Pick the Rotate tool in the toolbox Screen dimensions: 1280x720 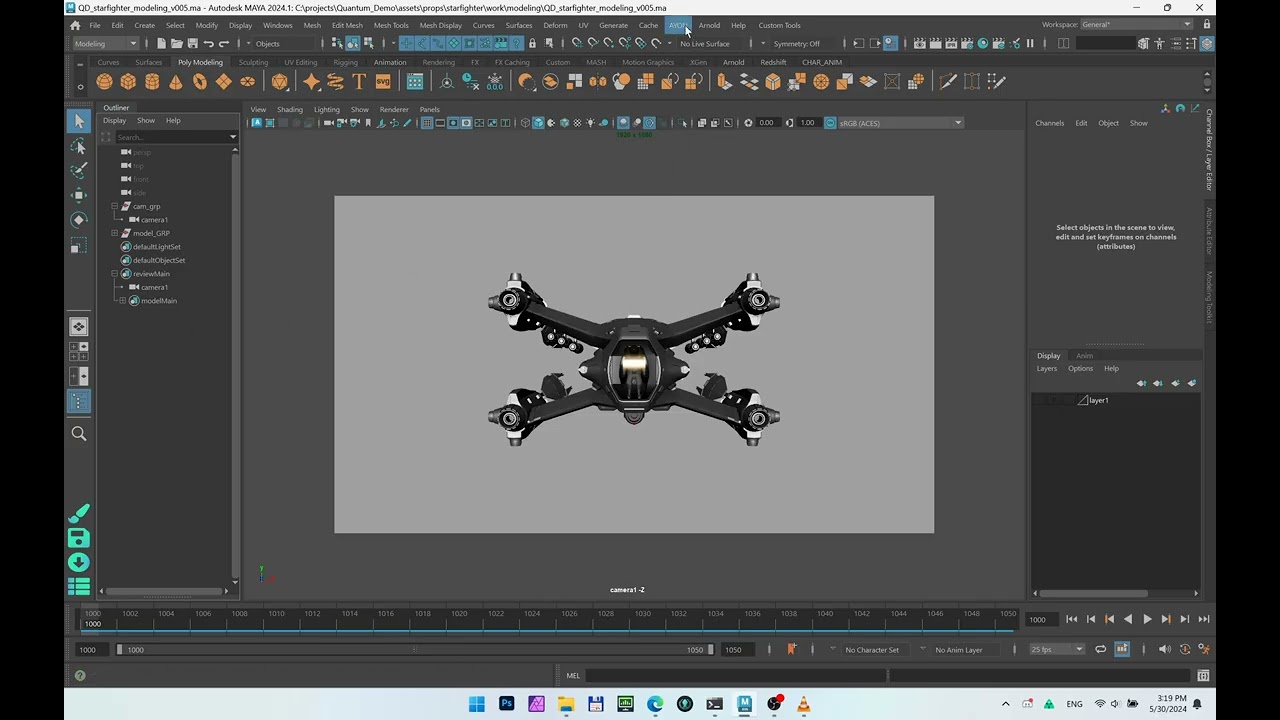coord(79,220)
